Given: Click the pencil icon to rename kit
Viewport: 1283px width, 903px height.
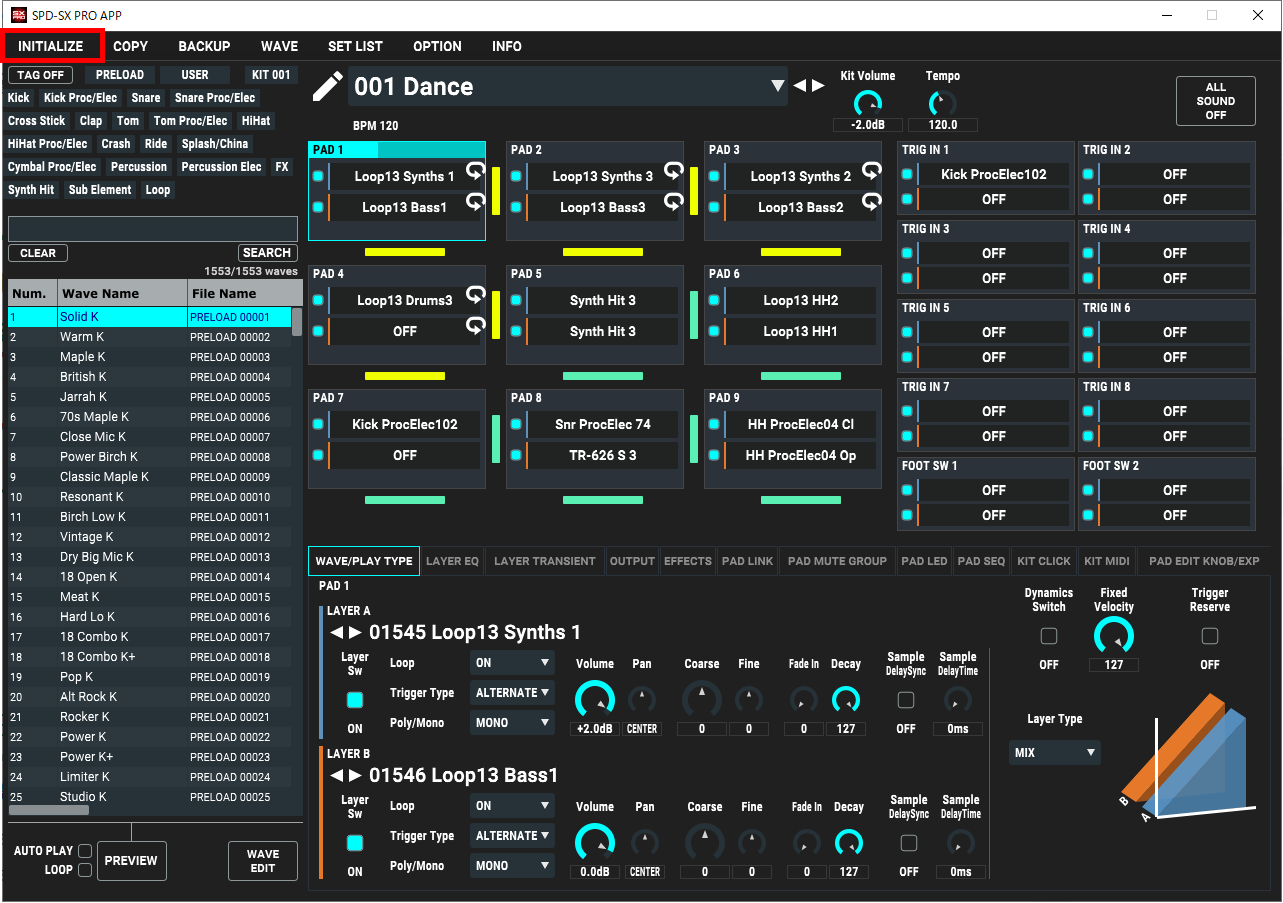Looking at the screenshot, I should pyautogui.click(x=327, y=87).
